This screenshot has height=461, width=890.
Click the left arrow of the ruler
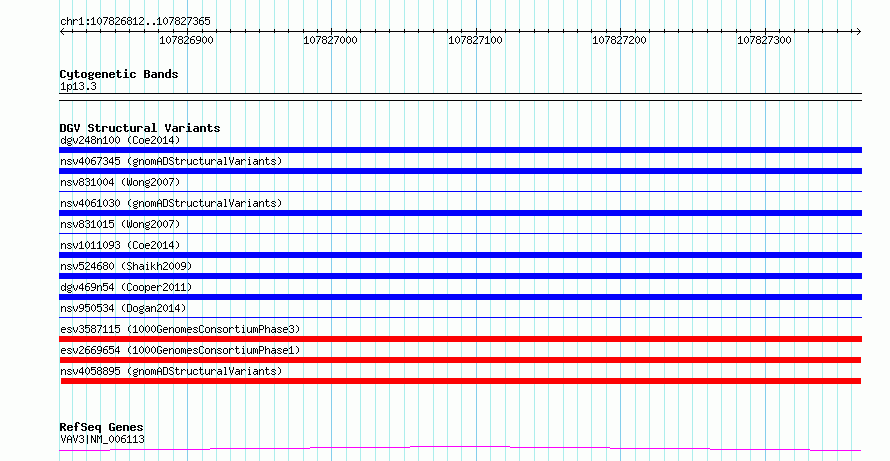(62, 32)
